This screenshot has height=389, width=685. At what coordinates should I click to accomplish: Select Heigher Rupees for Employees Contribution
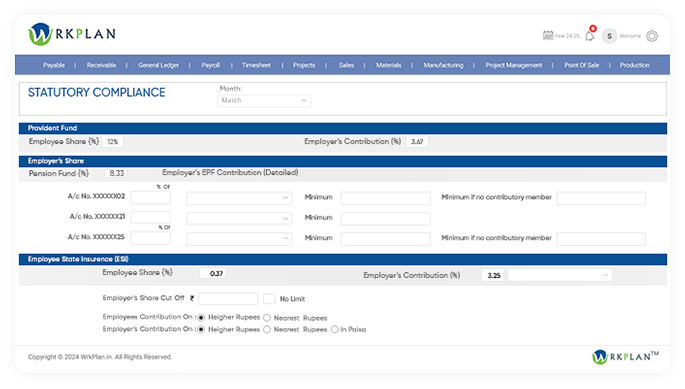[201, 317]
